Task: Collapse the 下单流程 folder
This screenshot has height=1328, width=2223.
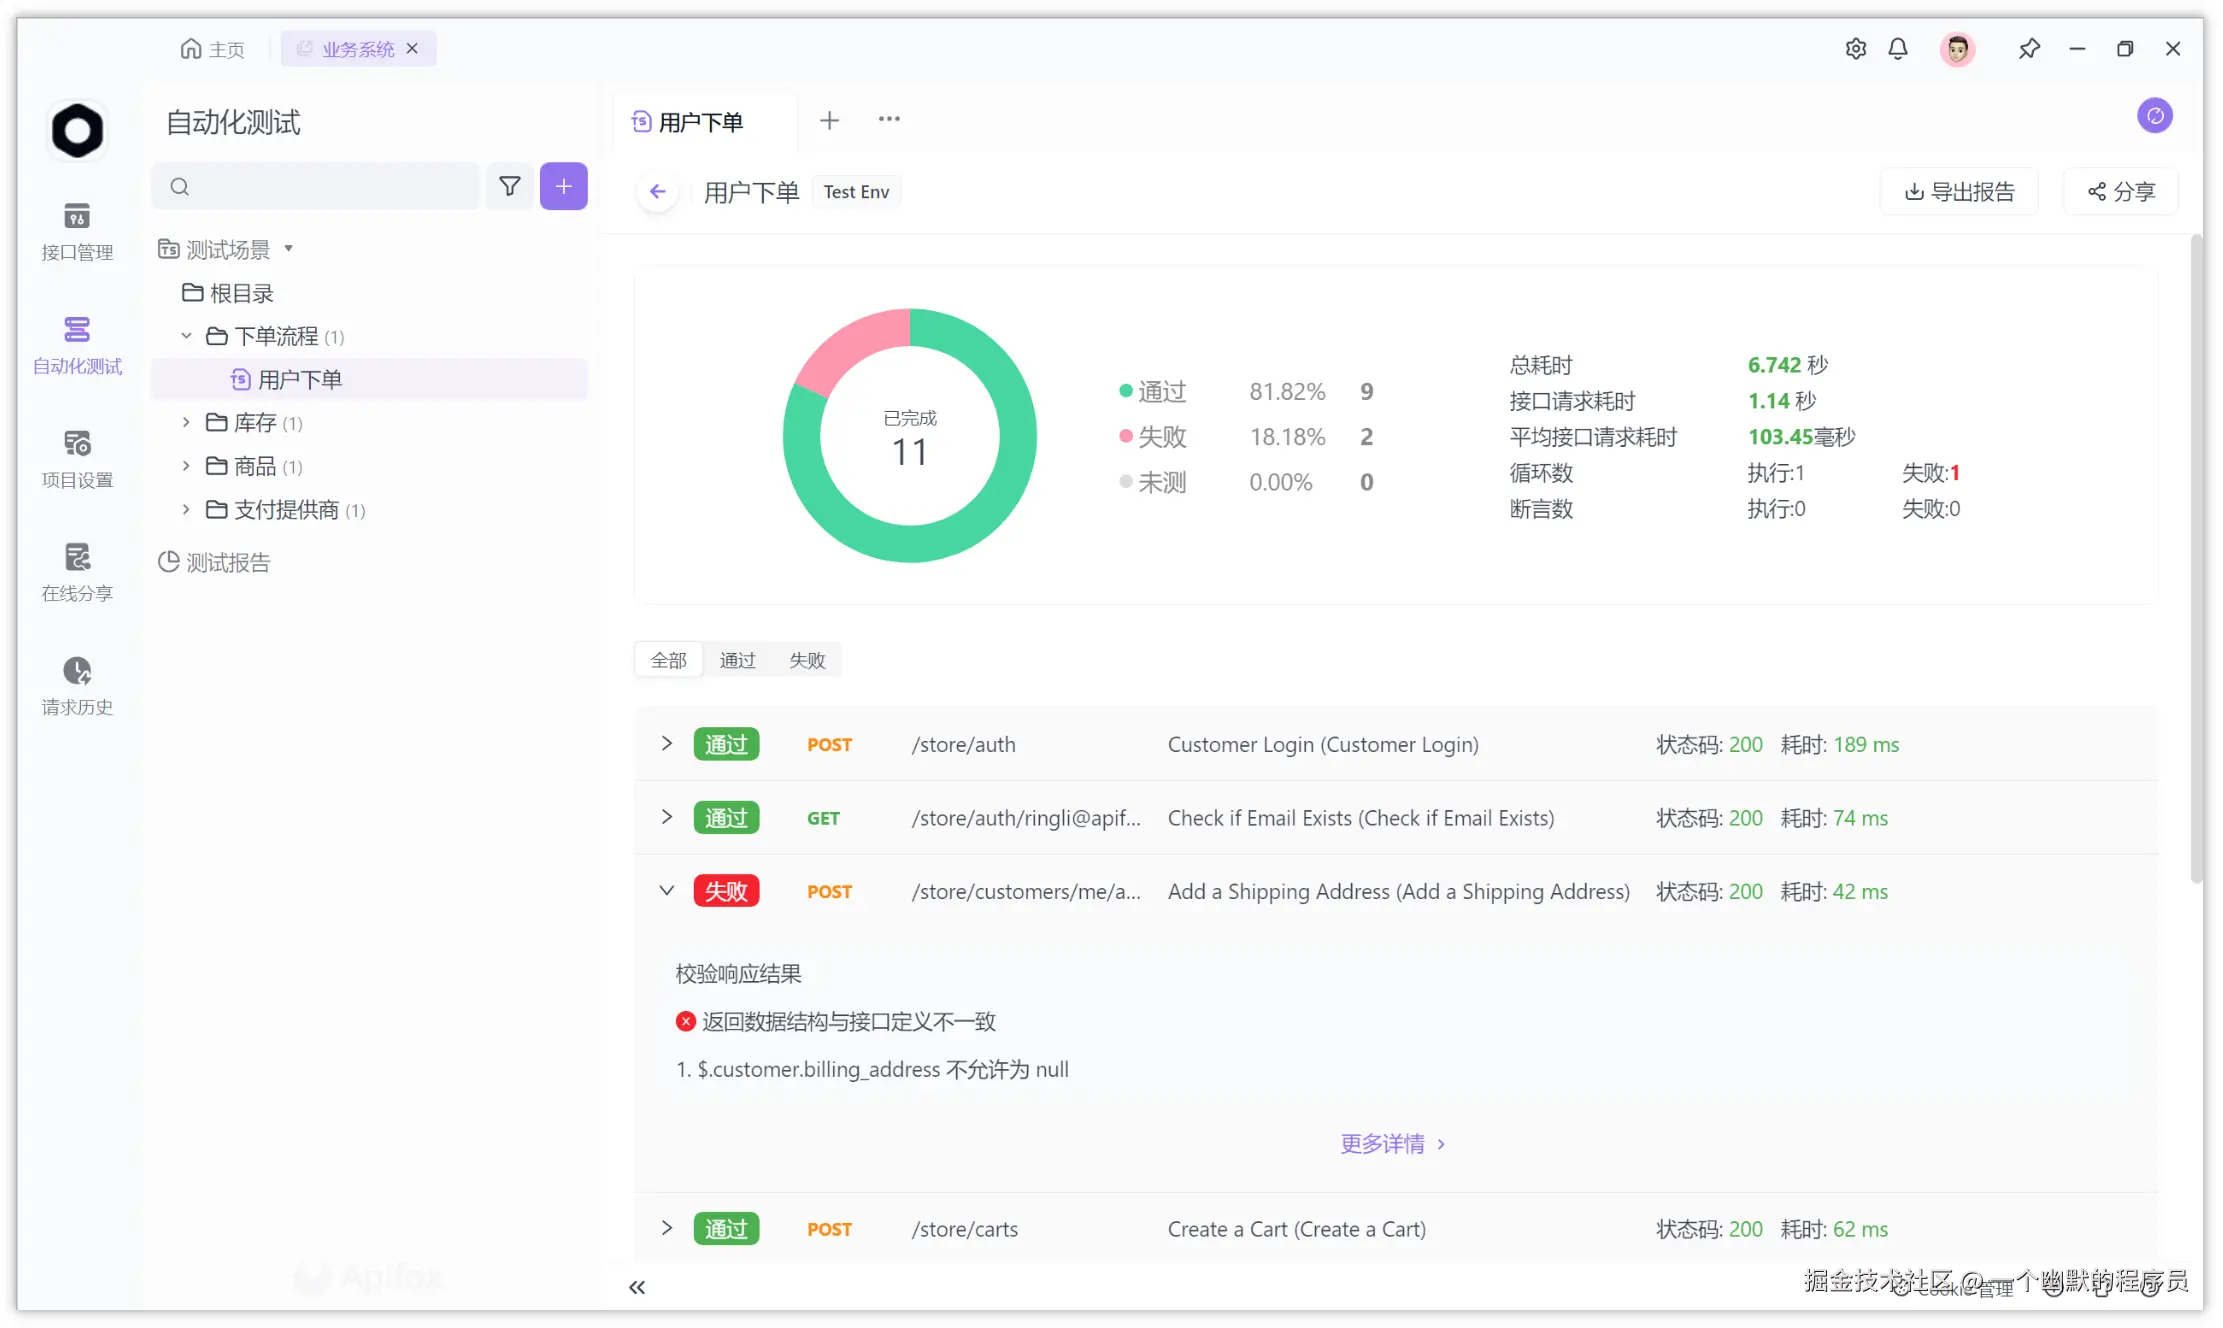Action: 186,336
